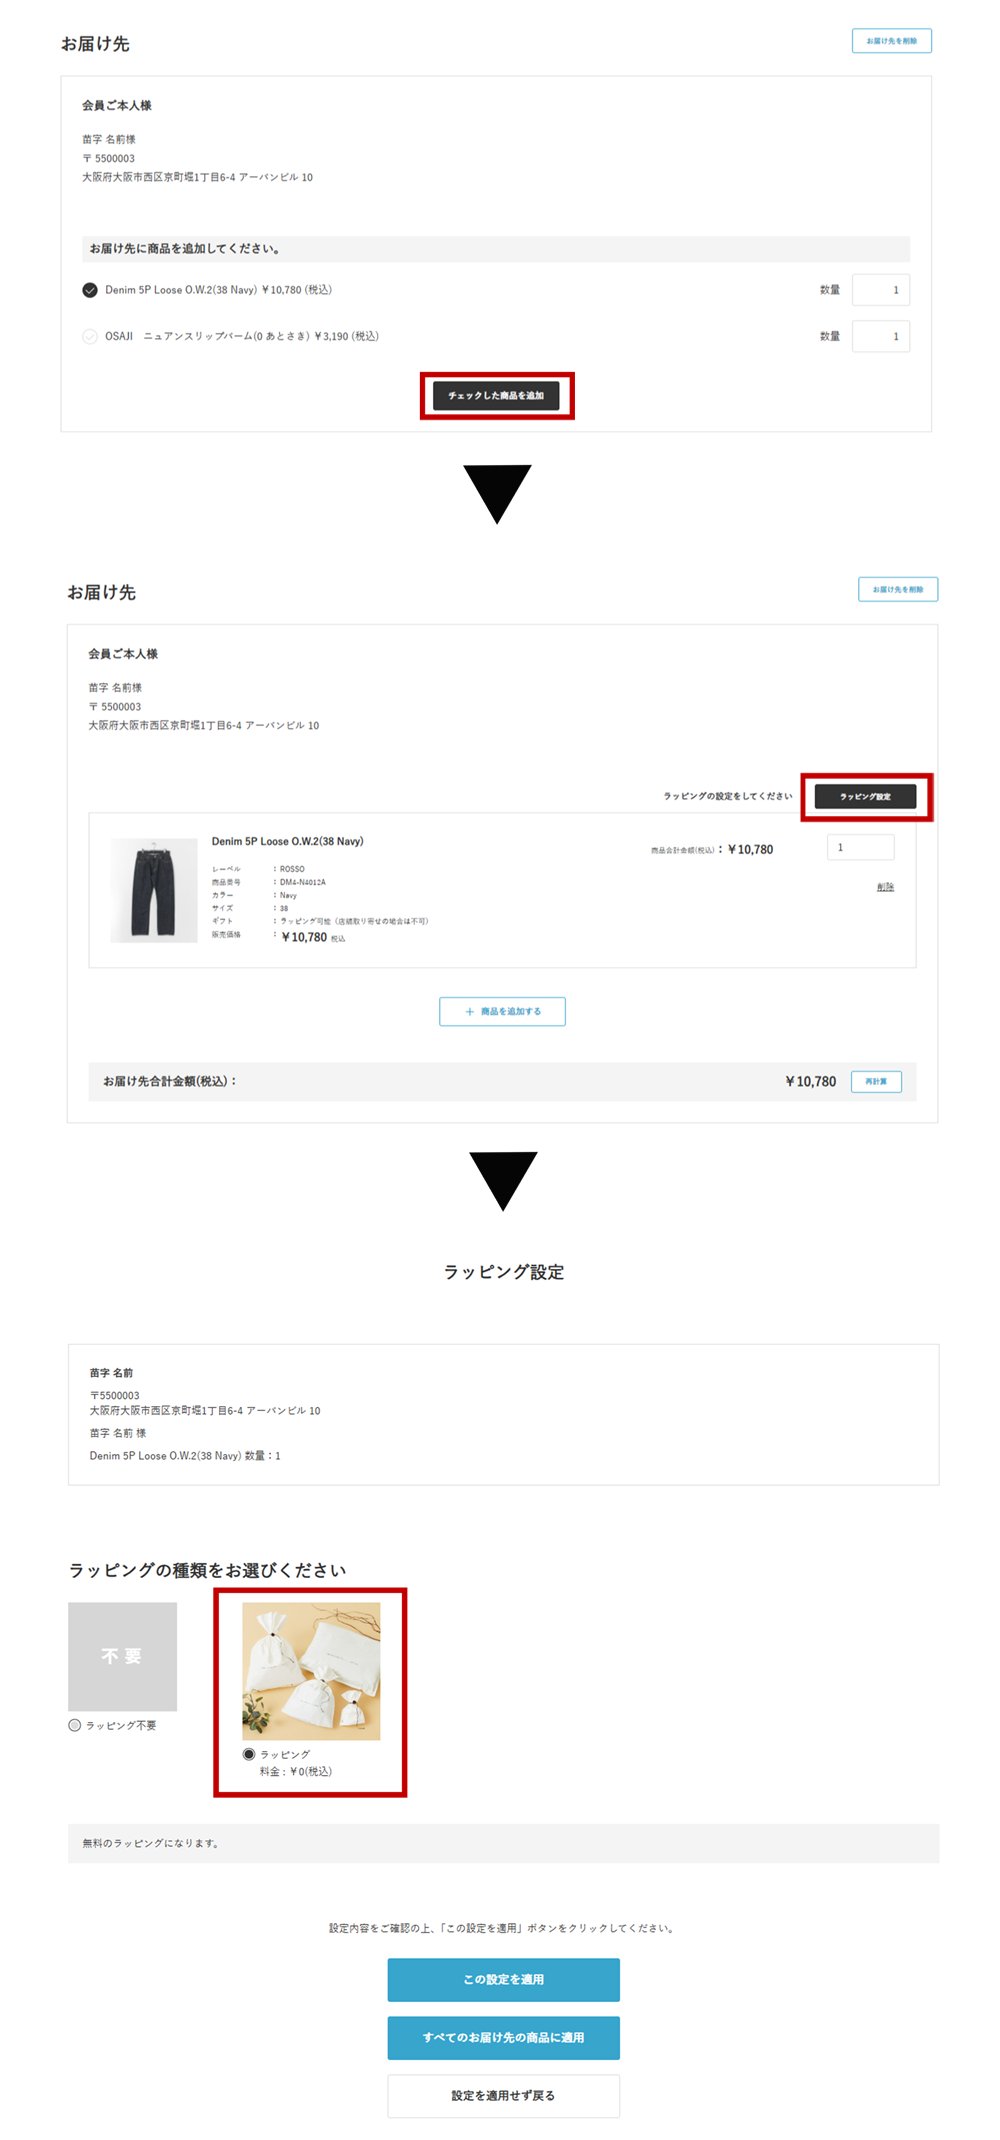This screenshot has width=1000, height=2140.
Task: Check the Denim 5P Loose item checkbox
Action: (90, 290)
